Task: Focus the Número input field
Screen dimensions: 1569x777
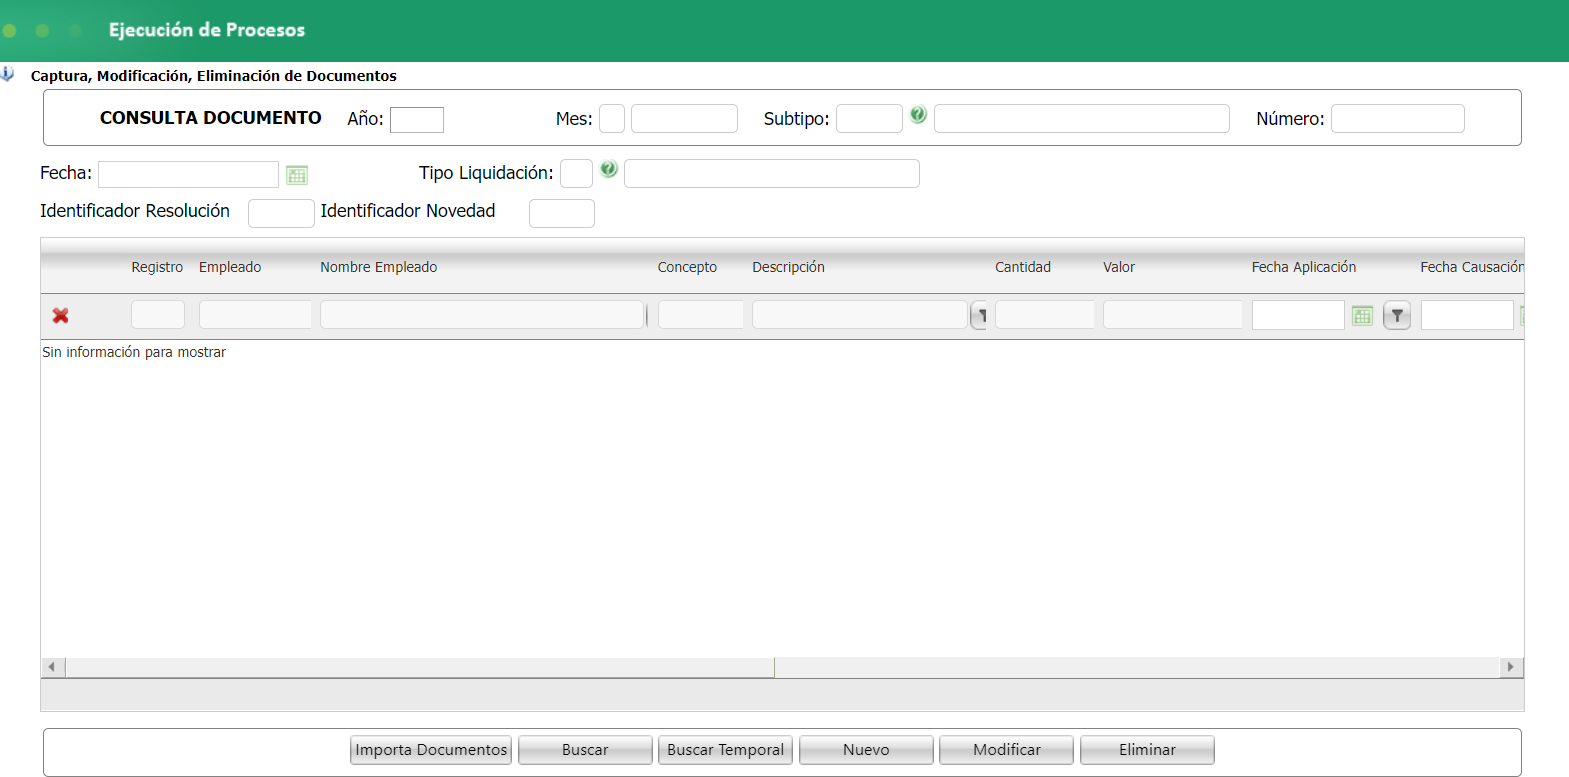Action: pos(1398,119)
